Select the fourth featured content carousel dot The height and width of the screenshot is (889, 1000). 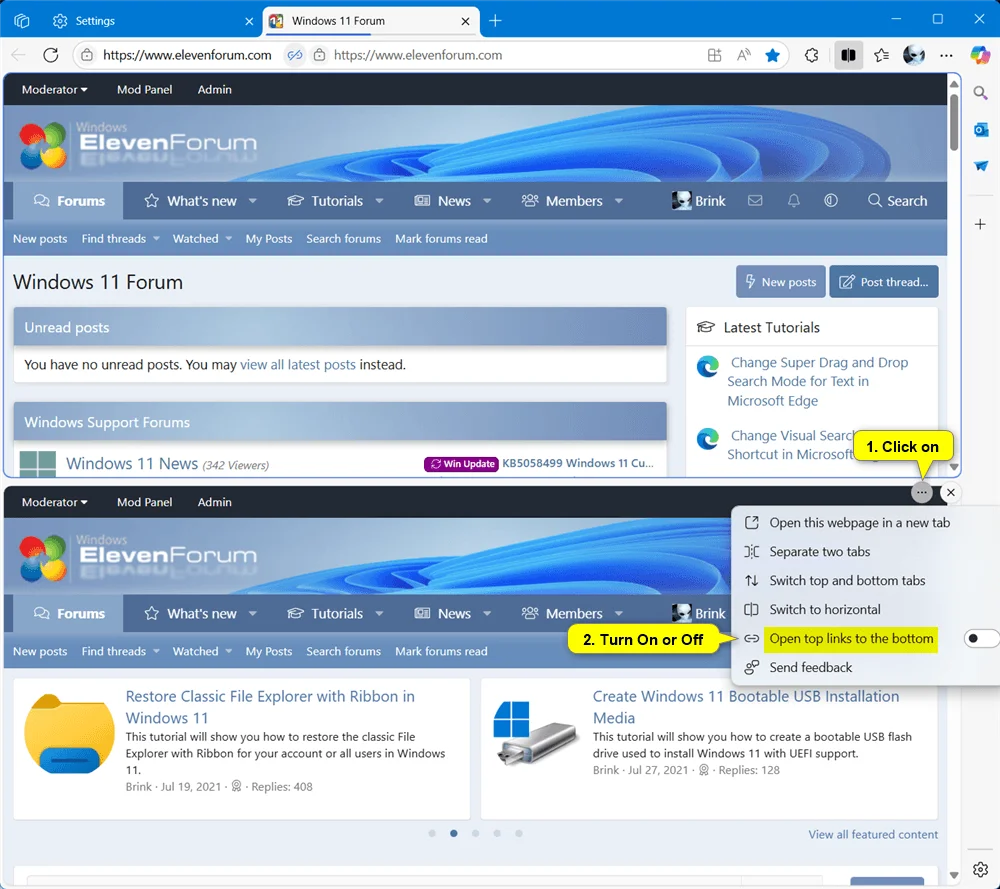pyautogui.click(x=497, y=834)
